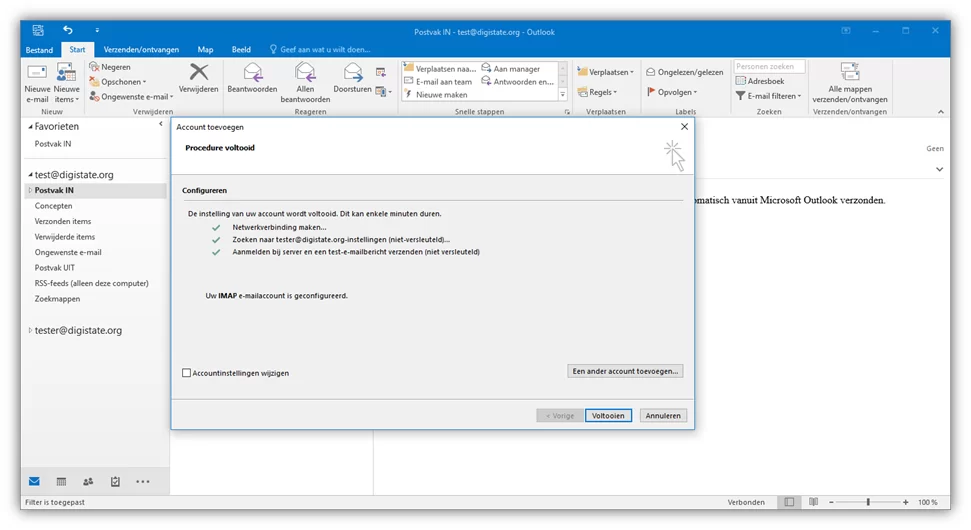The height and width of the screenshot is (530, 971).
Task: Switch to the Map tab
Action: coord(205,50)
